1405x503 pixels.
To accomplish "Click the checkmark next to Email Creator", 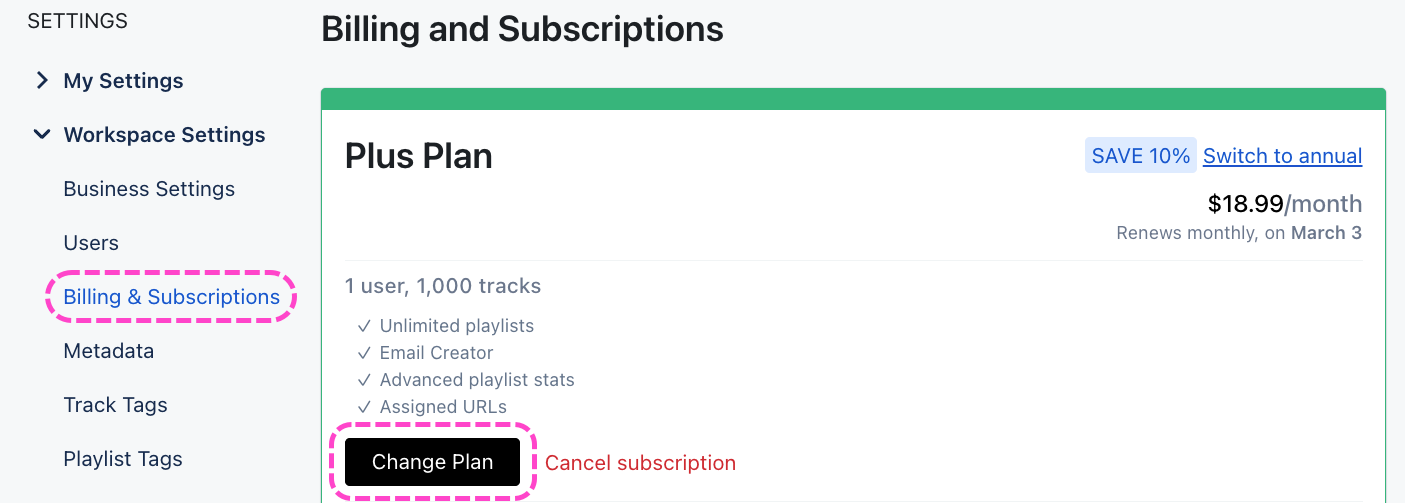I will click(364, 353).
